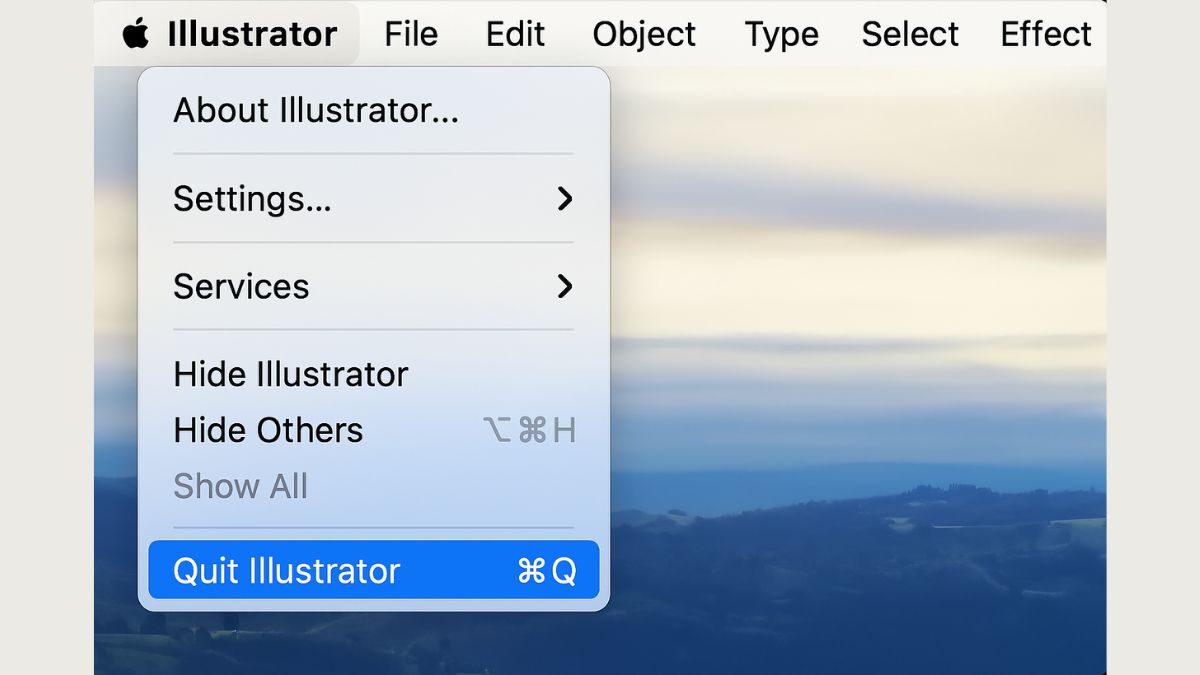Open the Object menu

pos(644,34)
